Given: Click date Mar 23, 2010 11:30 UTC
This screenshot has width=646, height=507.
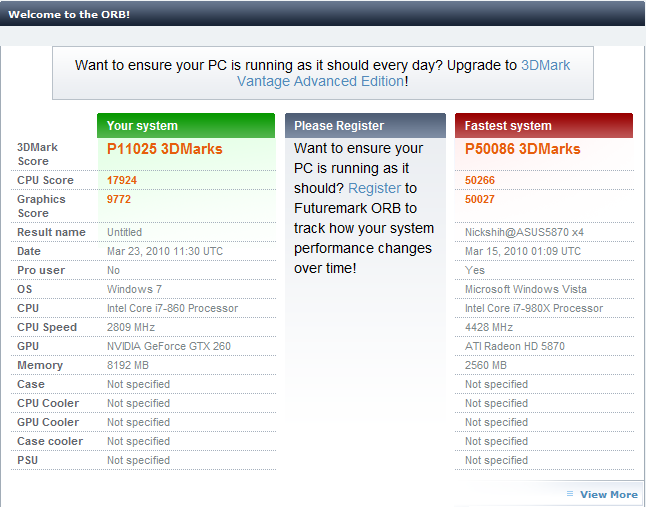Looking at the screenshot, I should click(x=165, y=251).
